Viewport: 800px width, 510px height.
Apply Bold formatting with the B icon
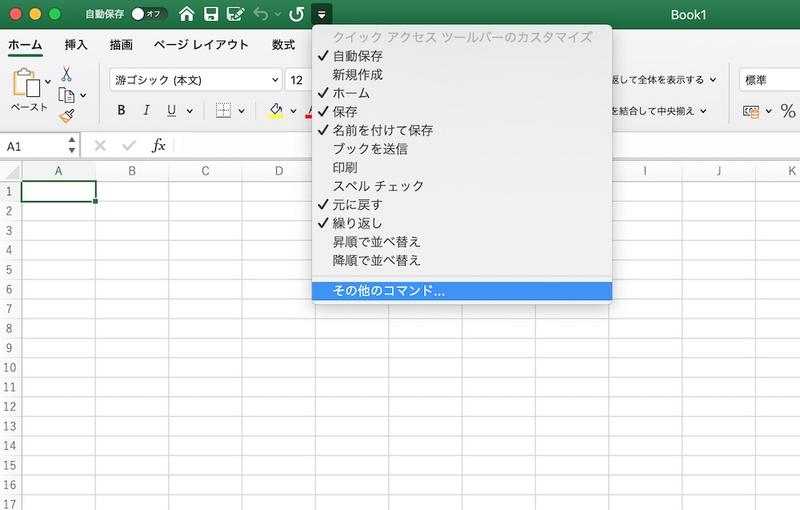122,111
